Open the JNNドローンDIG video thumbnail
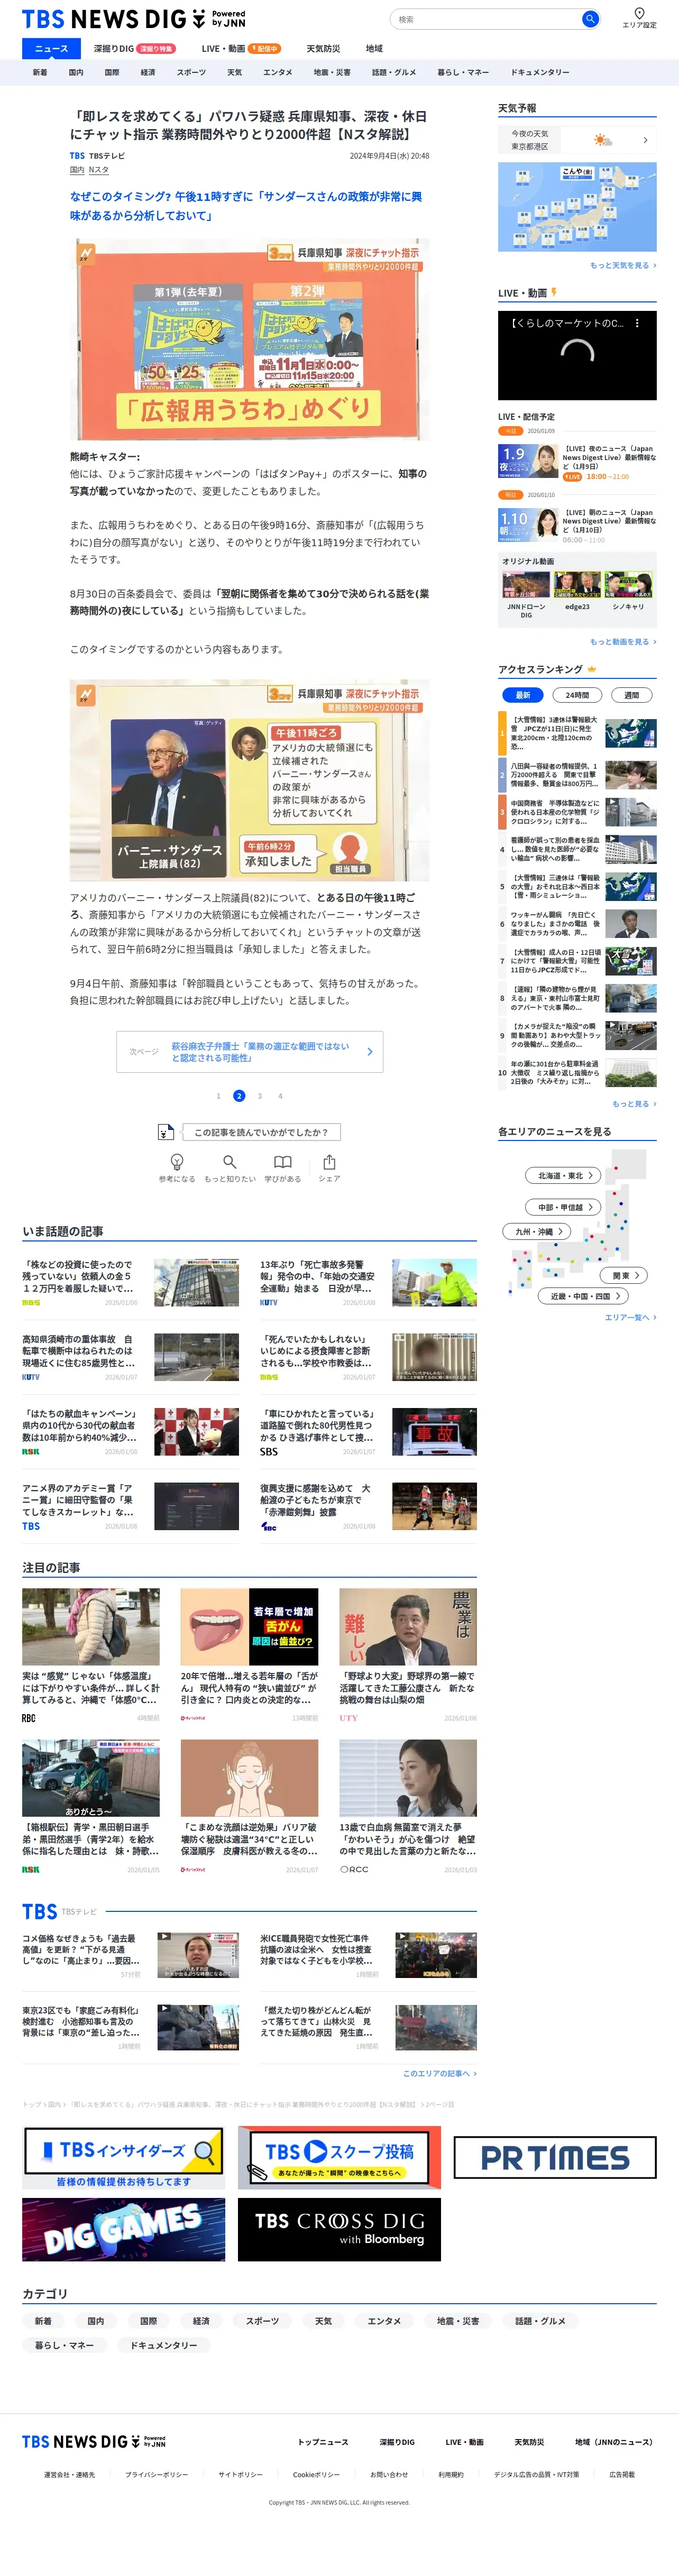 (526, 585)
